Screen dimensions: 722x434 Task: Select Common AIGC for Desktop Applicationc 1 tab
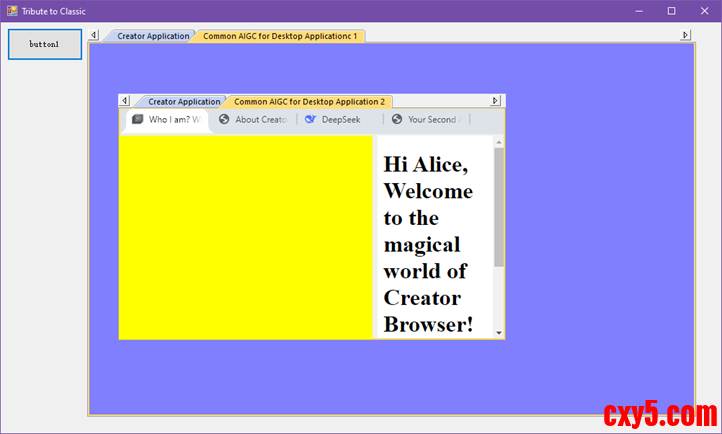[x=279, y=36]
